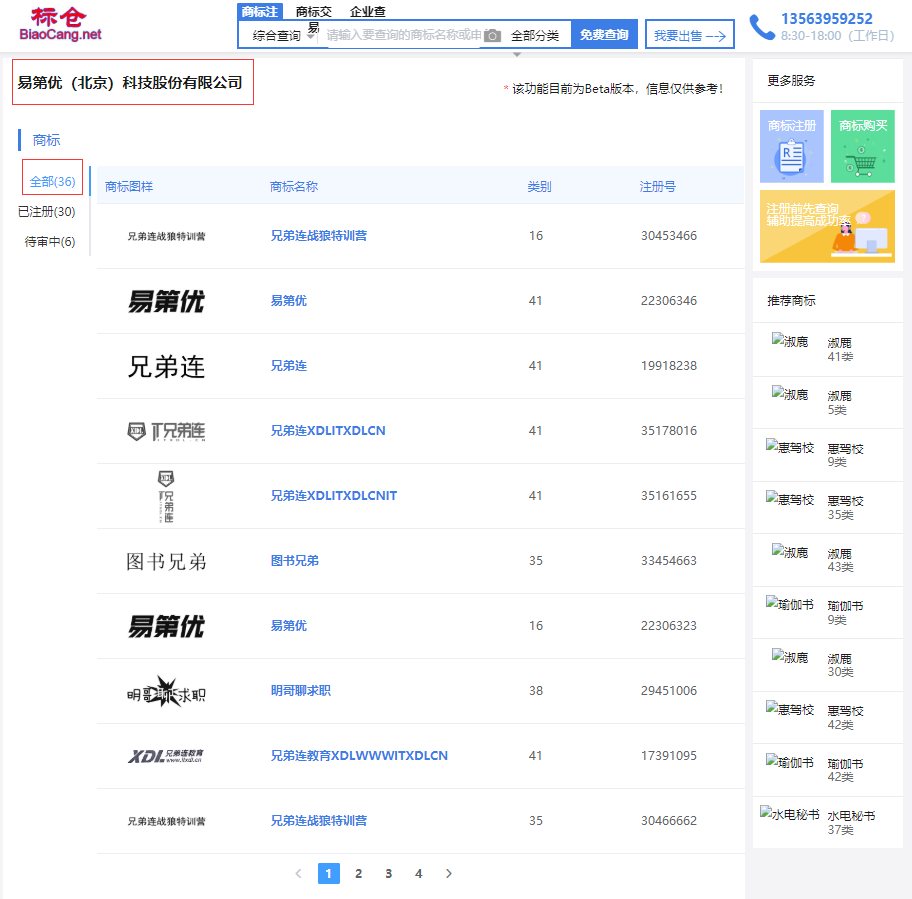Screen dimensions: 912x899
Task: Click the phone icon beside the number
Action: point(762,27)
